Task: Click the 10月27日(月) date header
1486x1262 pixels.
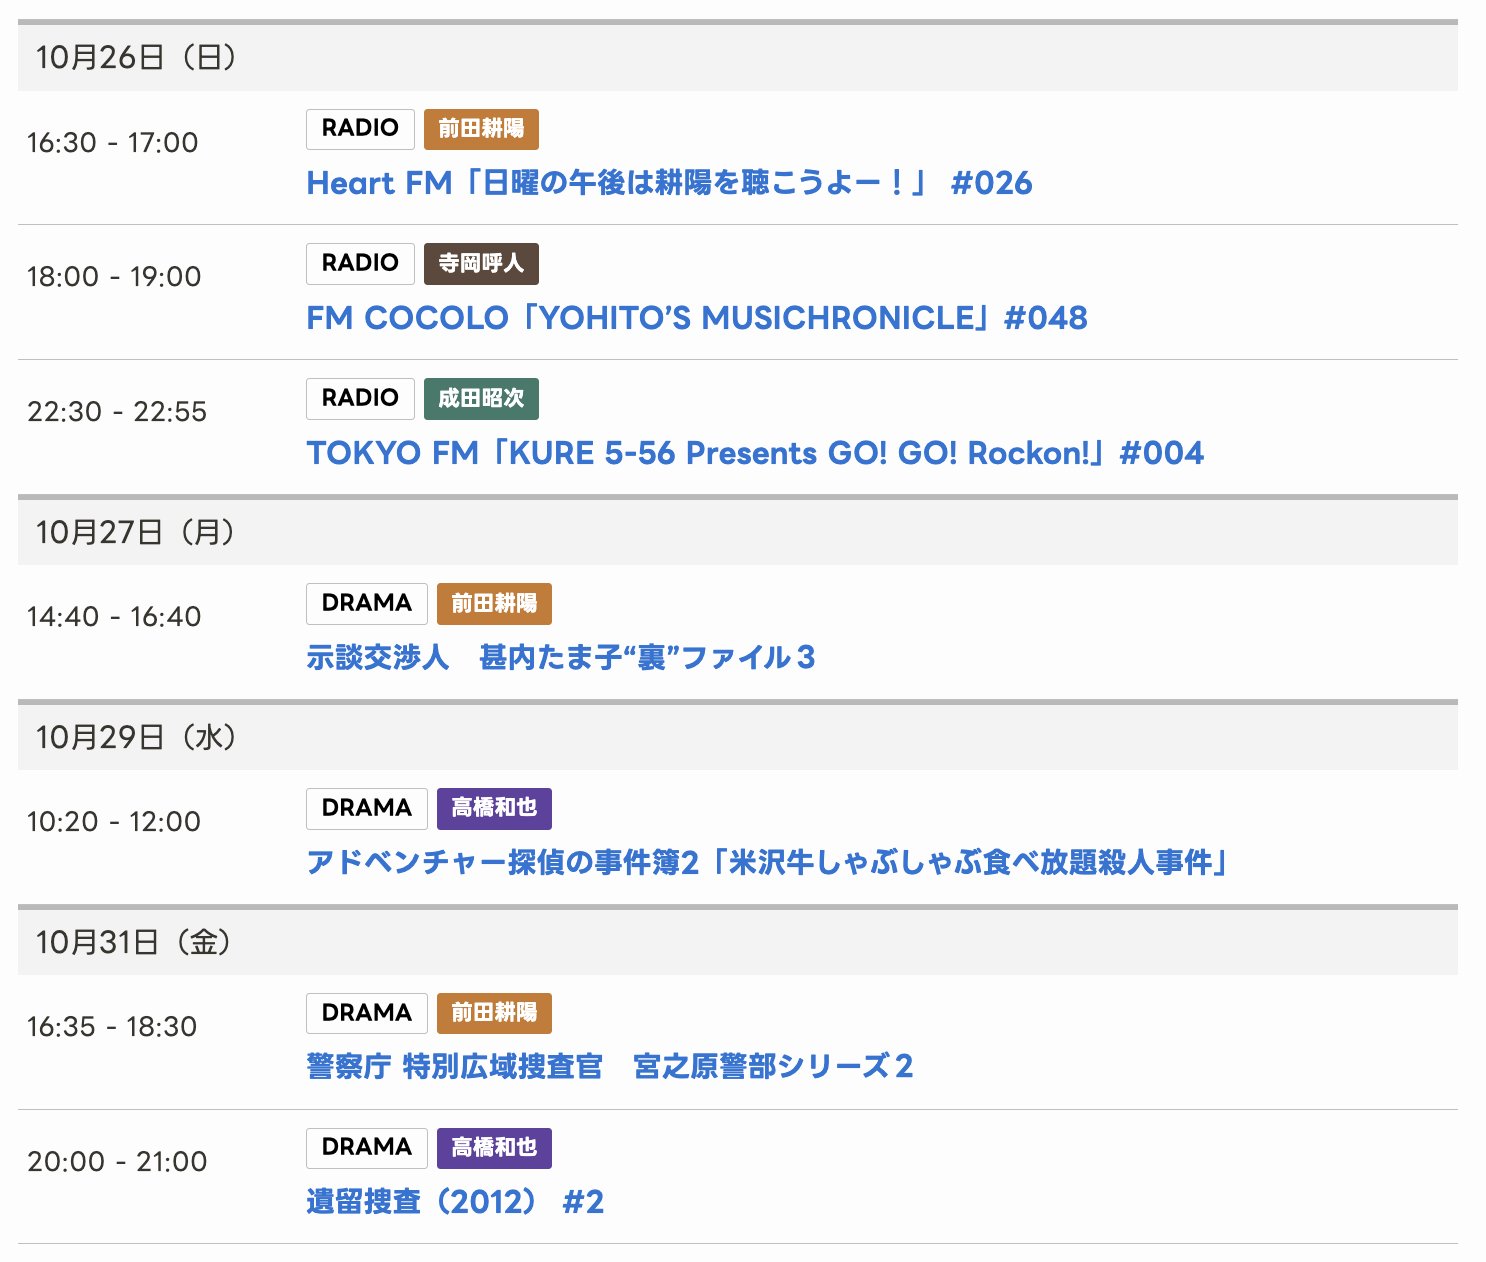Action: pos(136,532)
